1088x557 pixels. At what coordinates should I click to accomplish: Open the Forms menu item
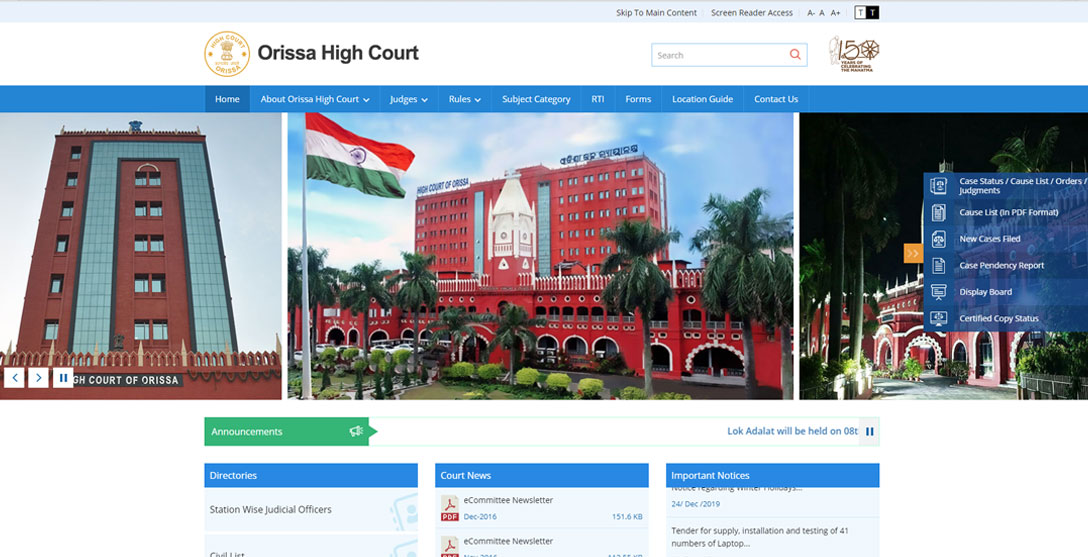pyautogui.click(x=638, y=99)
